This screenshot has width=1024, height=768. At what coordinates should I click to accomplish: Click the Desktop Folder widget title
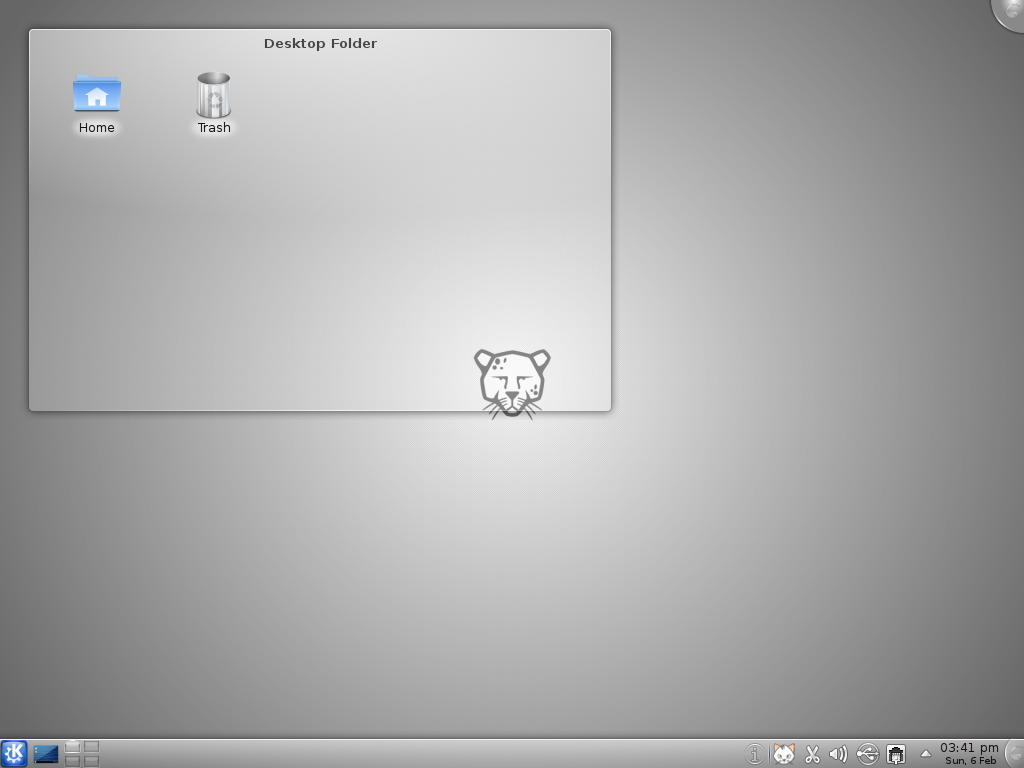point(320,44)
